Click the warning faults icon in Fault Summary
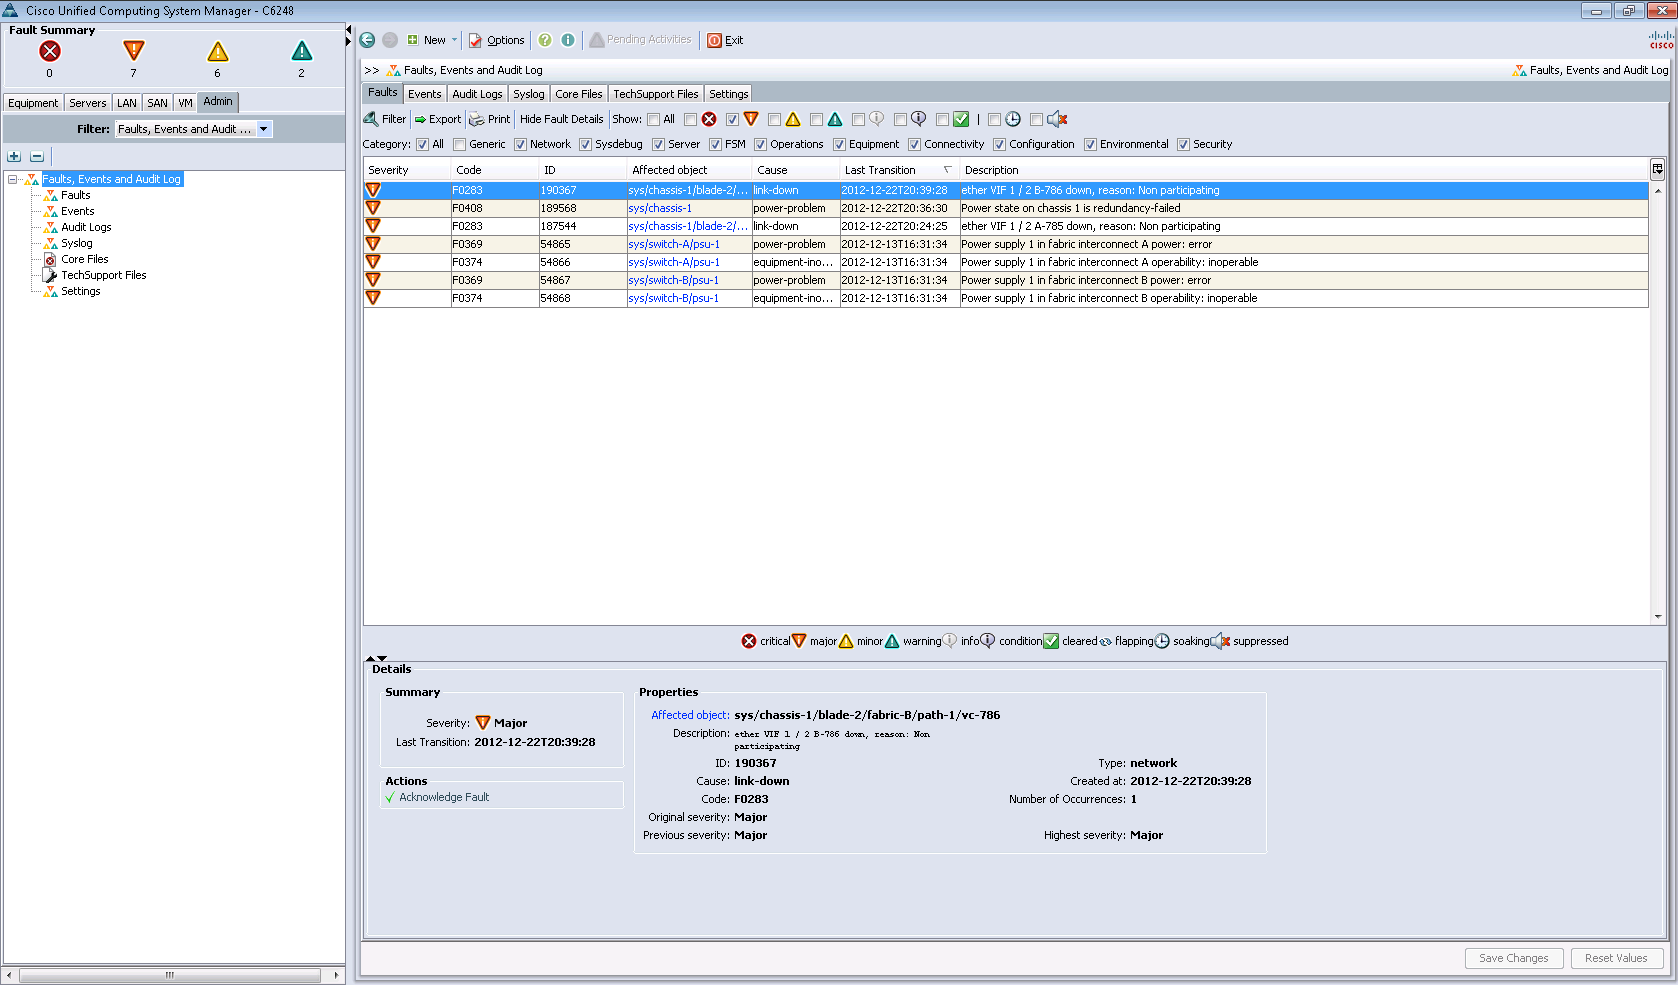The height and width of the screenshot is (985, 1678). [x=301, y=51]
